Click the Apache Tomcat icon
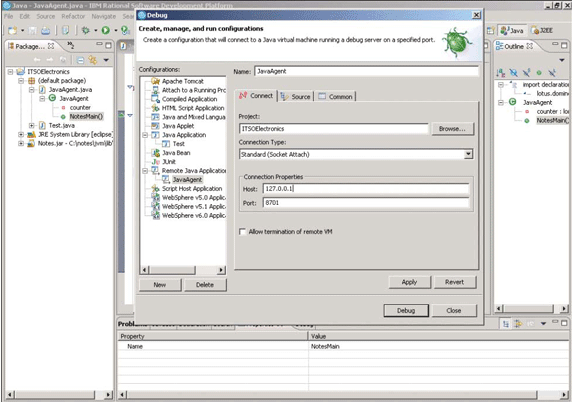This screenshot has width=572, height=402. pyautogui.click(x=156, y=81)
